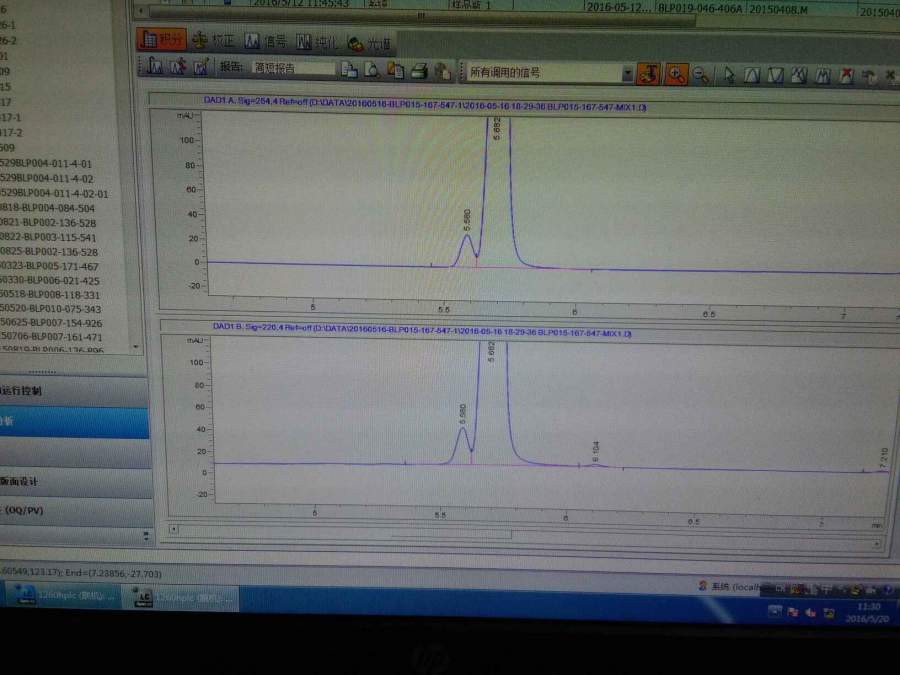Click the DAD1 B Sig=220,4 signal title
The height and width of the screenshot is (675, 900).
(422, 332)
